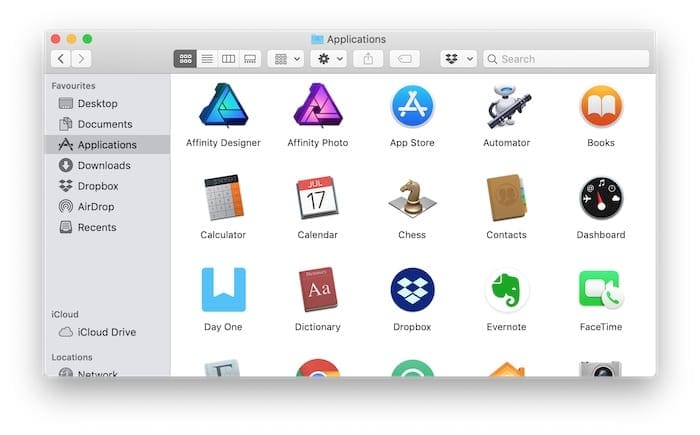Open the Contacts app icon
700x435 pixels.
507,197
